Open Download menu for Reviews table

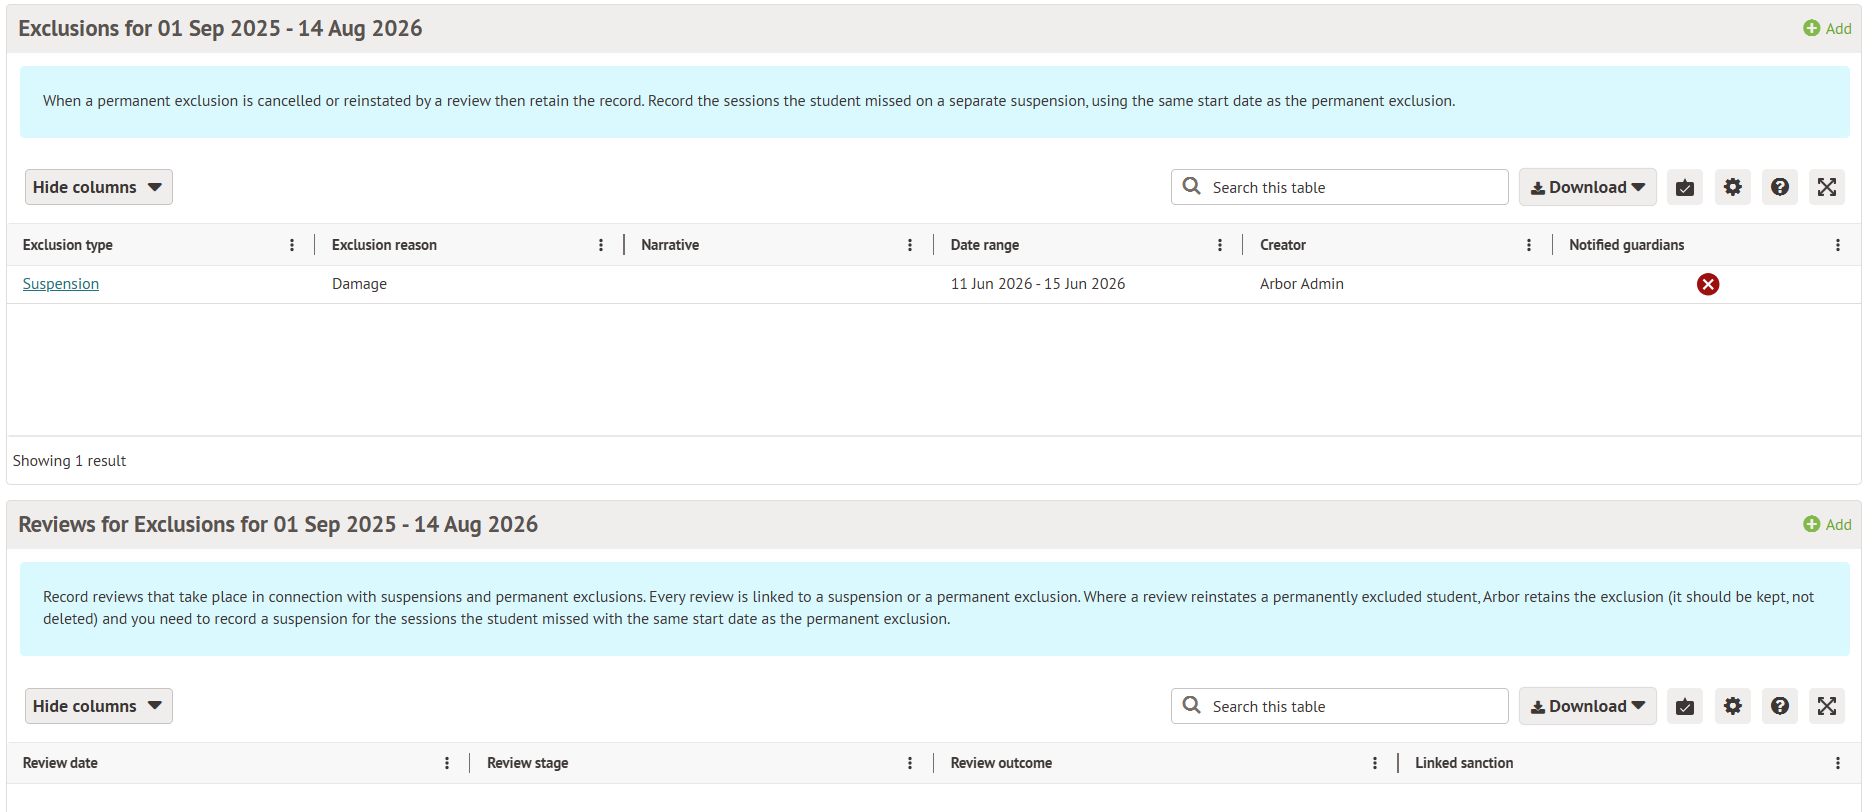[1587, 706]
